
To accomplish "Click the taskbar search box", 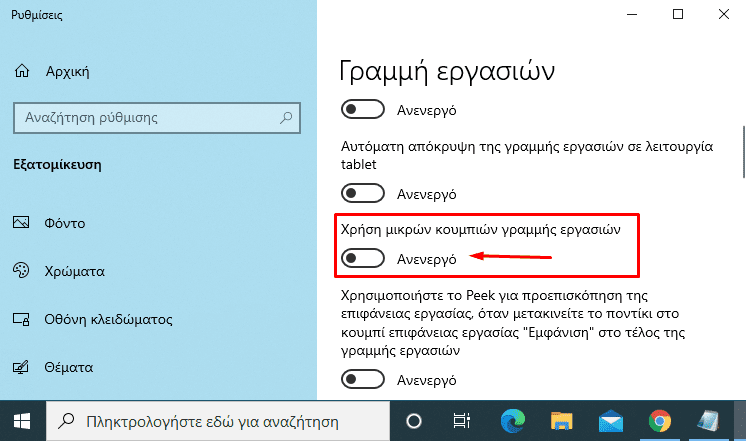I will pos(218,421).
